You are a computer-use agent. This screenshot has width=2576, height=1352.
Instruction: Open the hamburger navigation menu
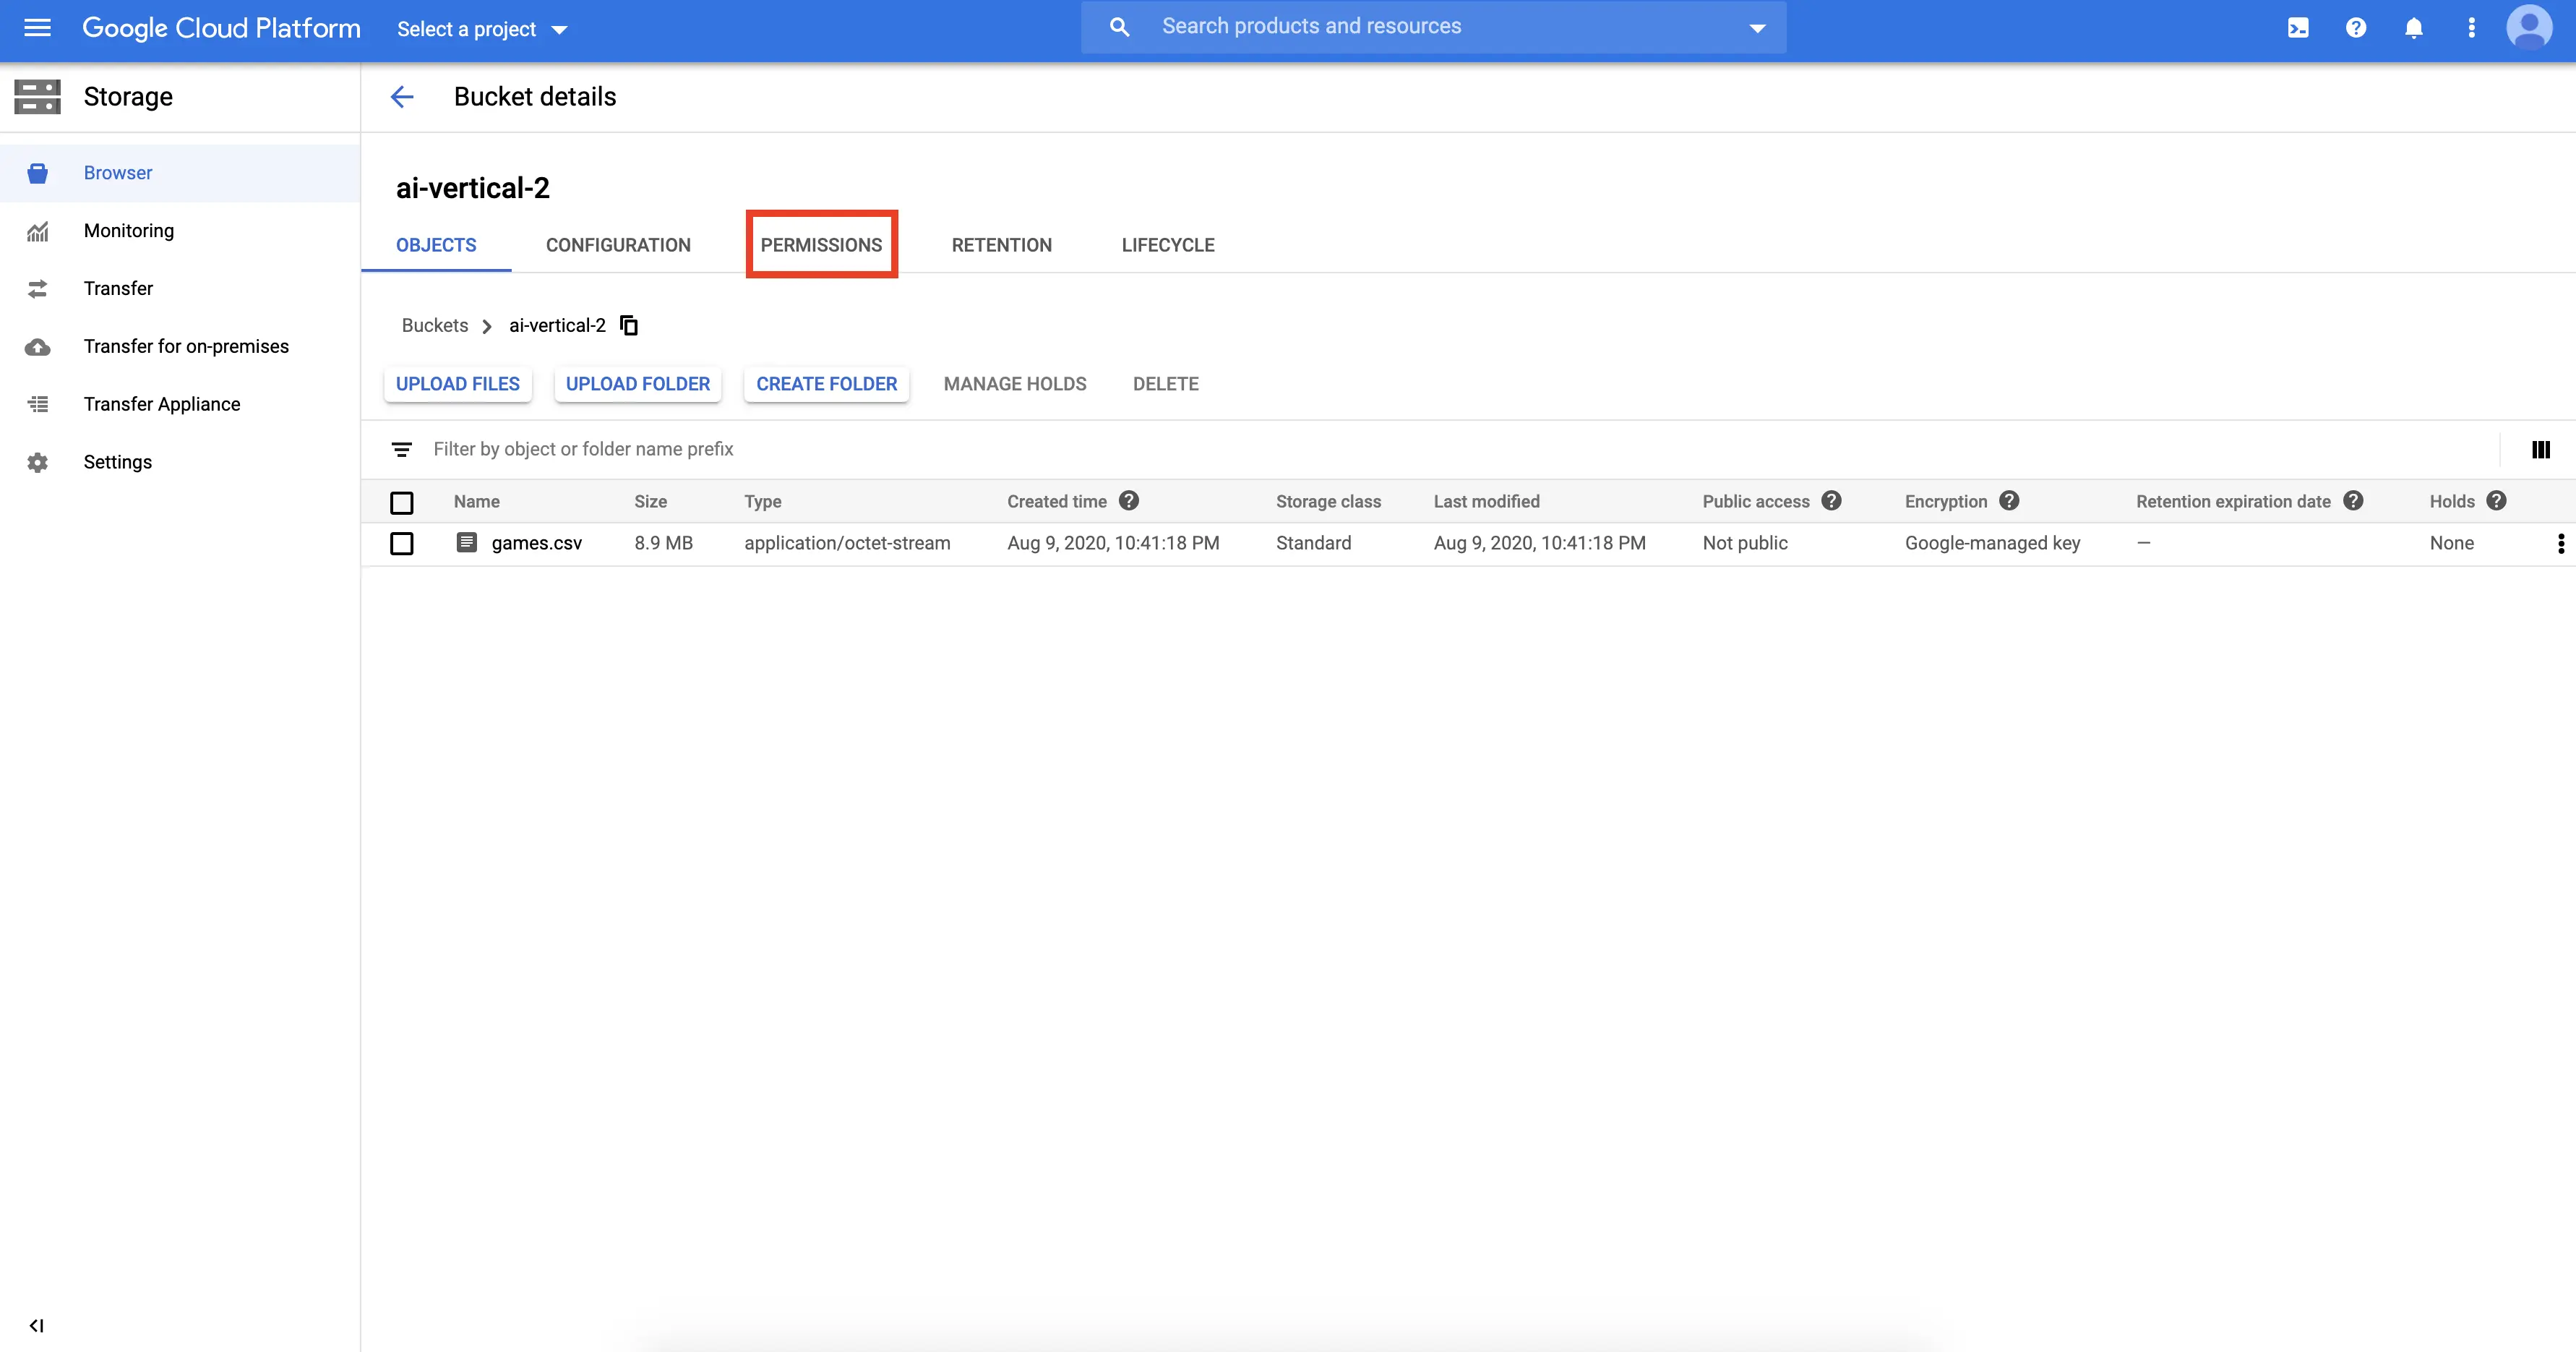(x=37, y=28)
